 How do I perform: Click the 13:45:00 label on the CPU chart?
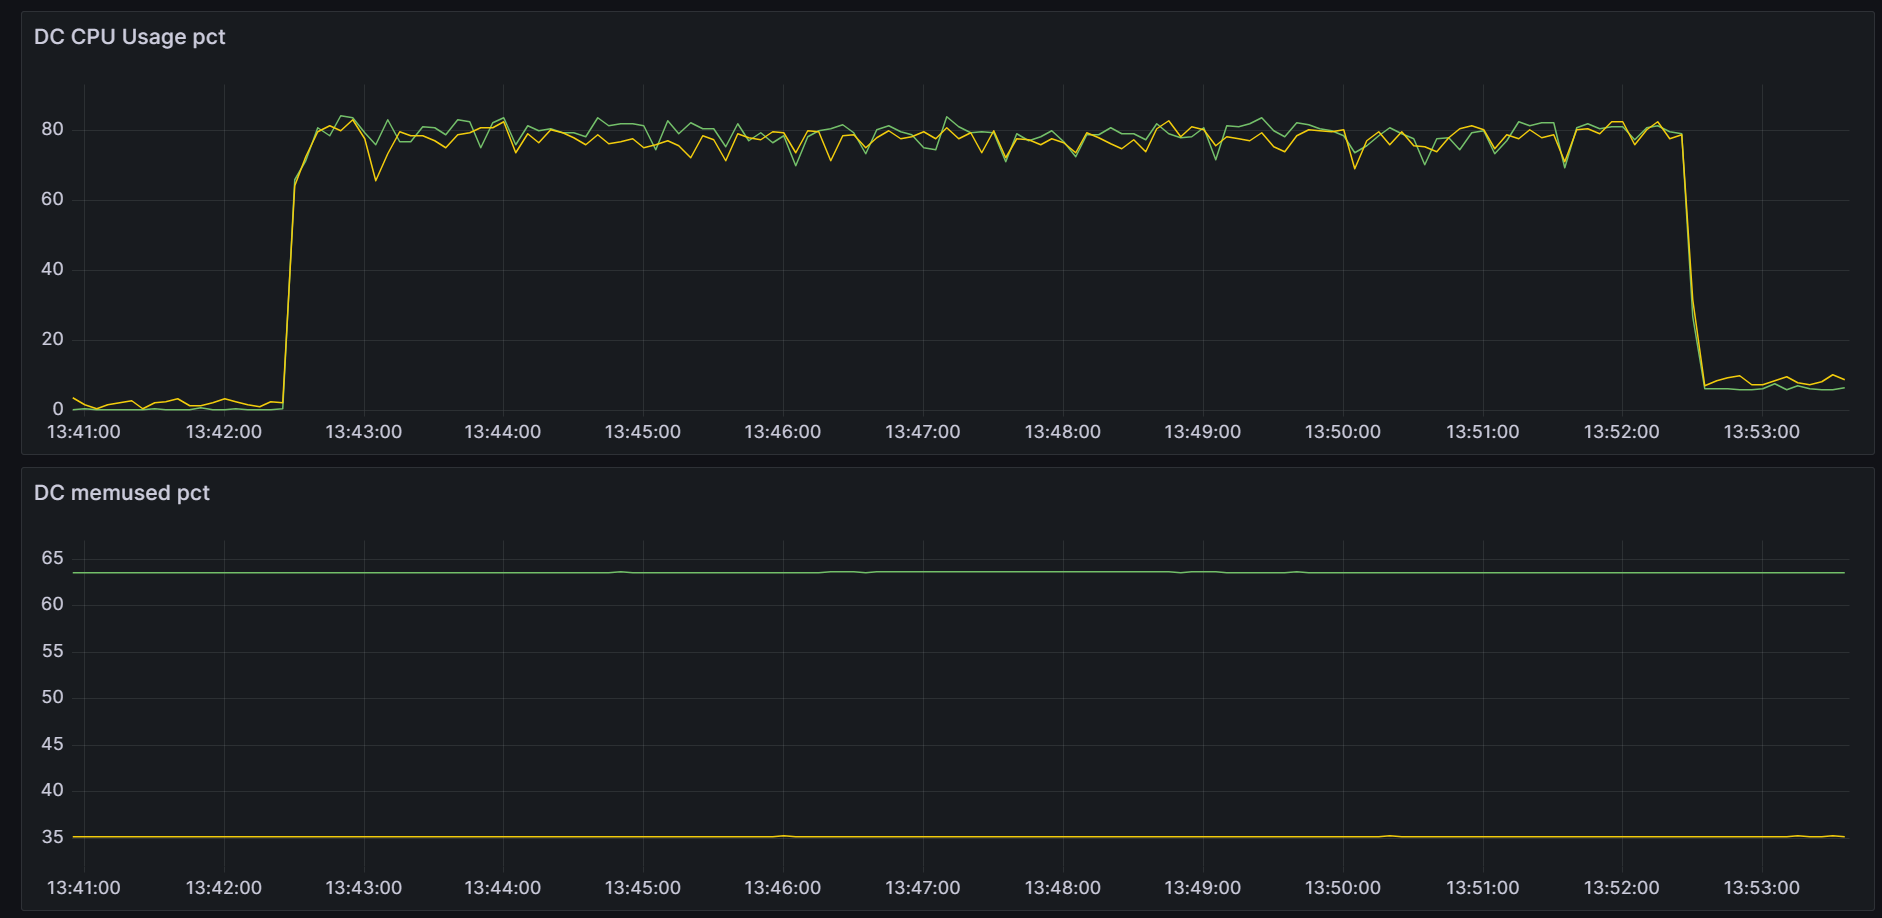tap(642, 432)
